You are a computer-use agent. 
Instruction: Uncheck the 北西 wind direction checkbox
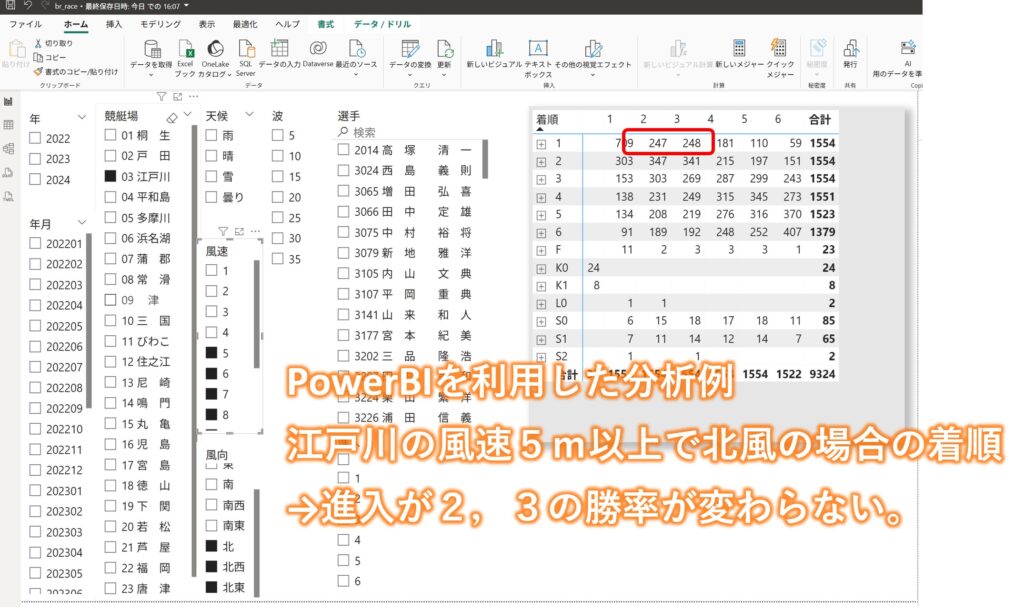[x=211, y=566]
